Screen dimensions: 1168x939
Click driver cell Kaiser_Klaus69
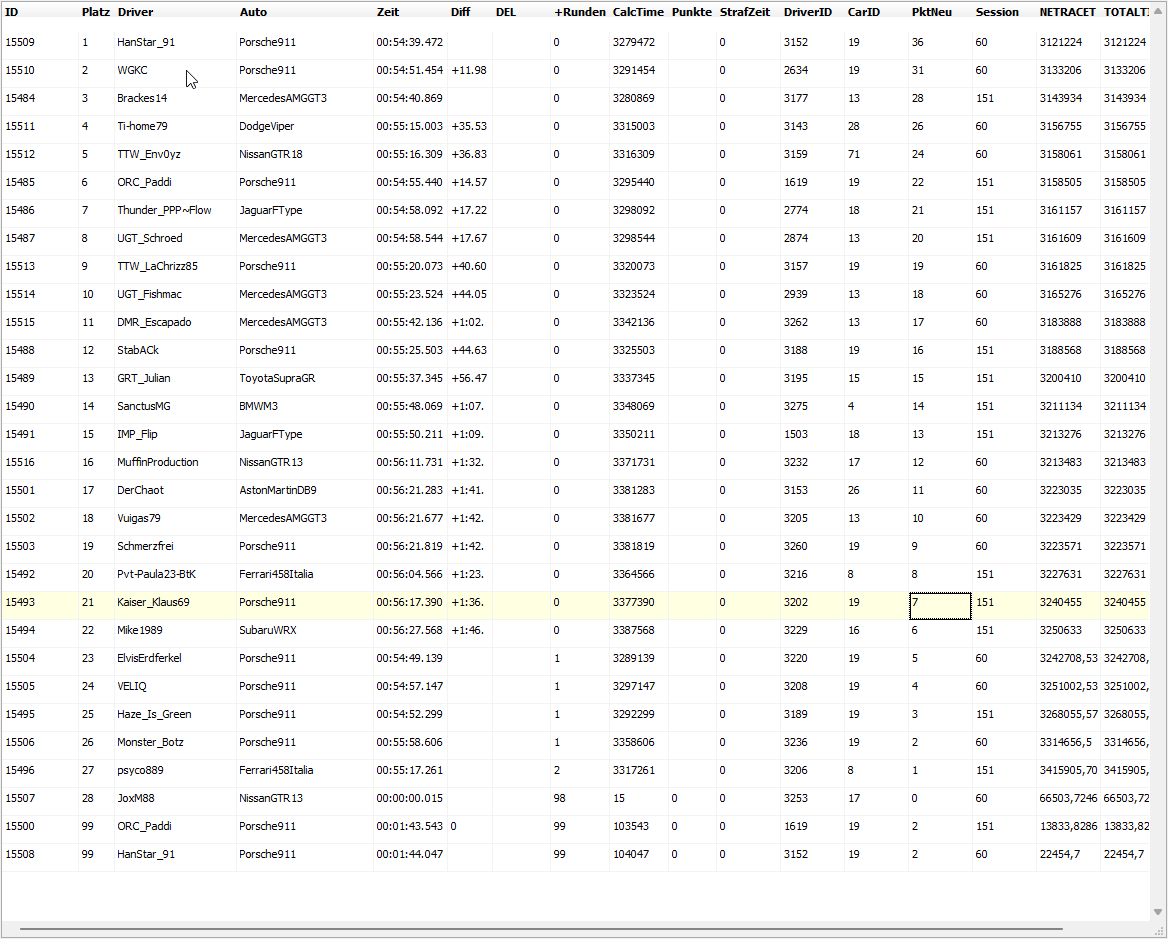(153, 603)
